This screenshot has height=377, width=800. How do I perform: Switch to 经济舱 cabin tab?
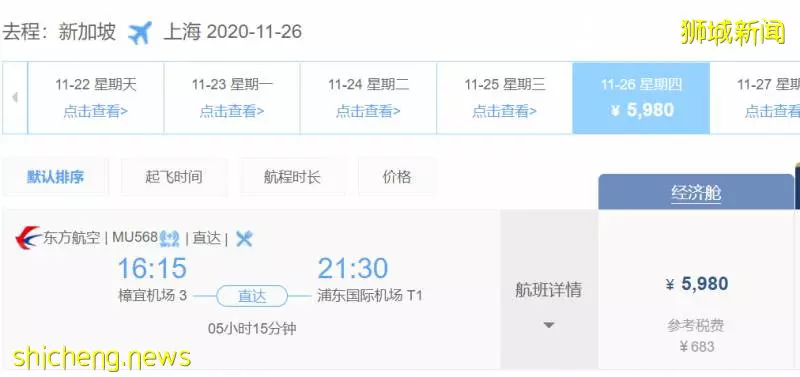point(696,192)
